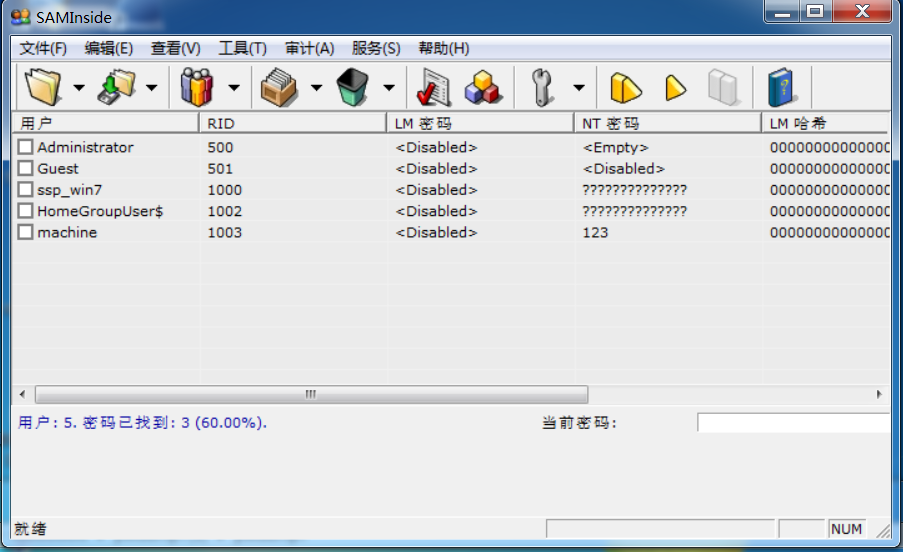The image size is (903, 552).
Task: Click RID value 1000
Action: tap(225, 190)
